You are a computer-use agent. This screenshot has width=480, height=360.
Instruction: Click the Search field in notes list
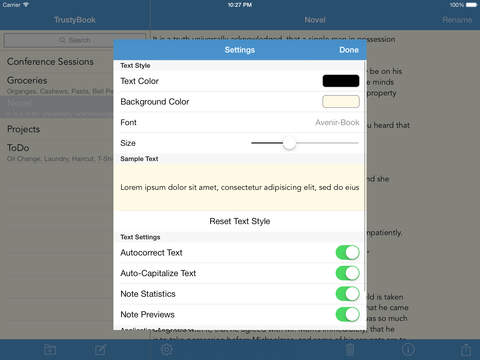(x=75, y=40)
